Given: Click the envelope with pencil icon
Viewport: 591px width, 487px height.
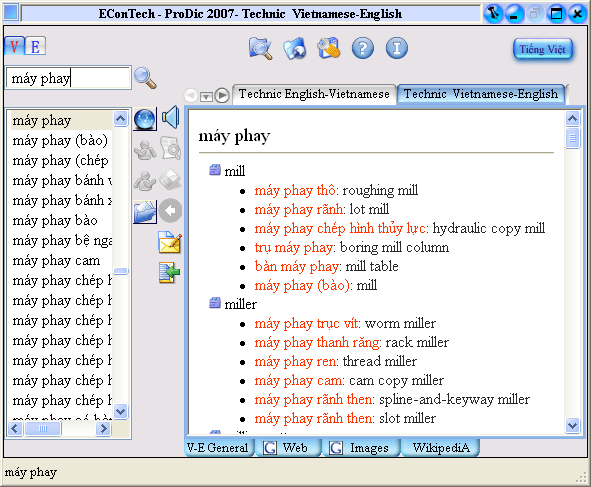Looking at the screenshot, I should coord(170,242).
